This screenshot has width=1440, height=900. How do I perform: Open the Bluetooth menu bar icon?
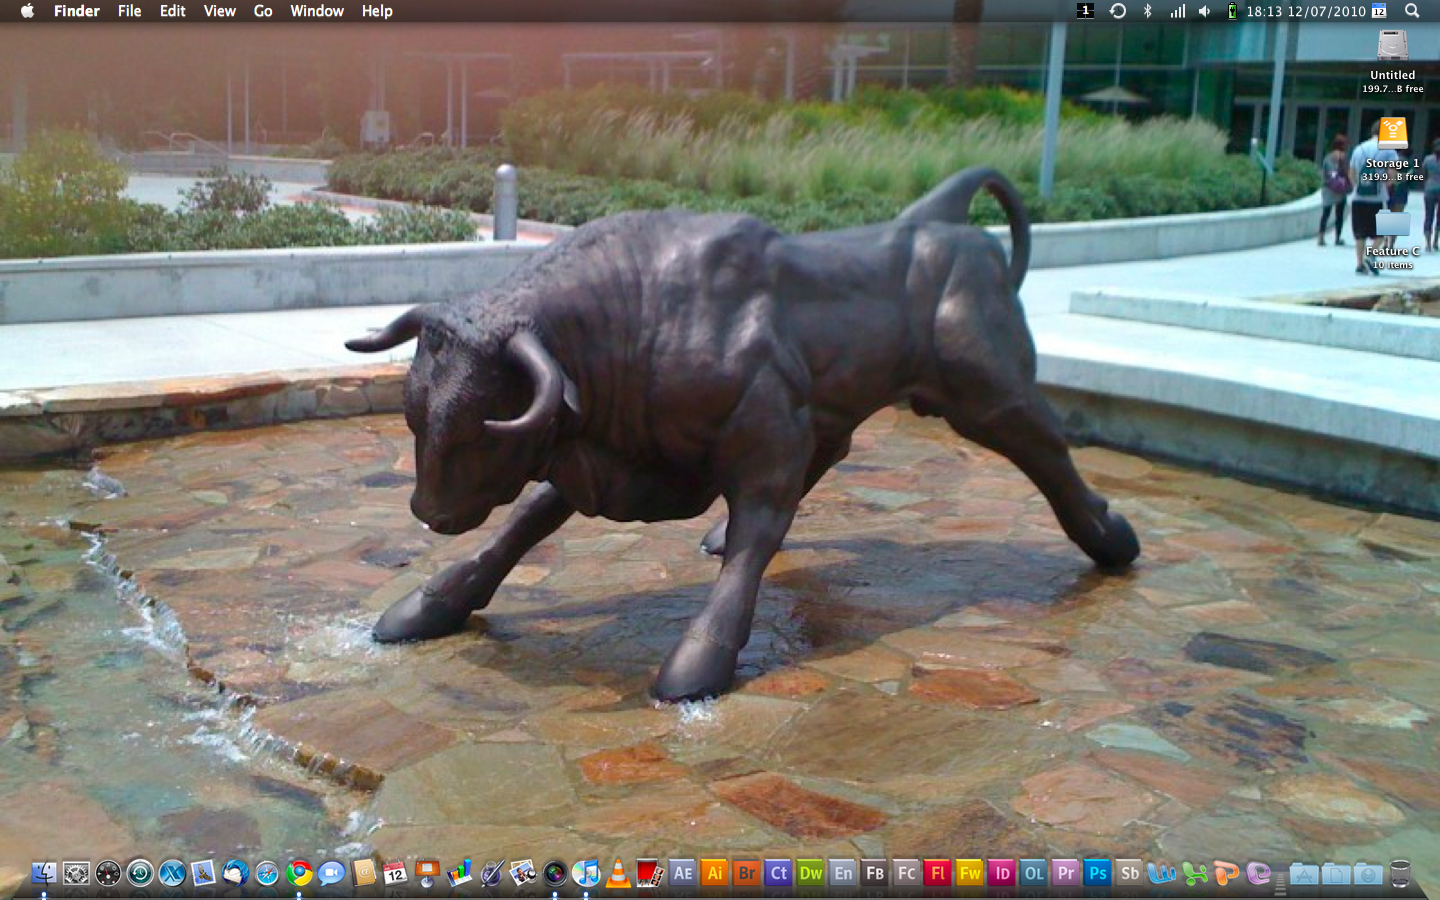click(x=1148, y=11)
